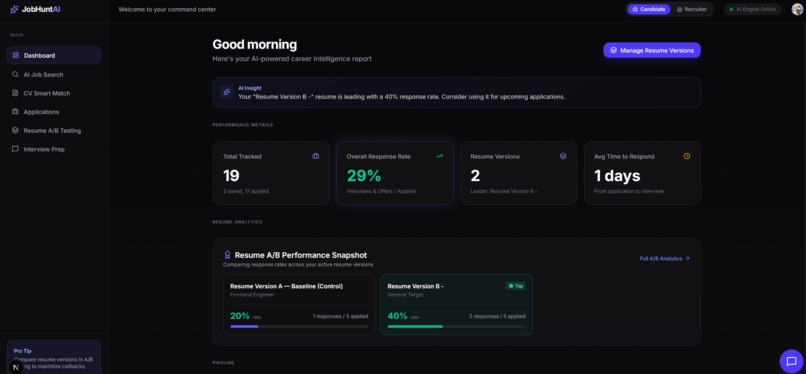
Task: Click the layers icon on Resume Versions card
Action: click(563, 156)
